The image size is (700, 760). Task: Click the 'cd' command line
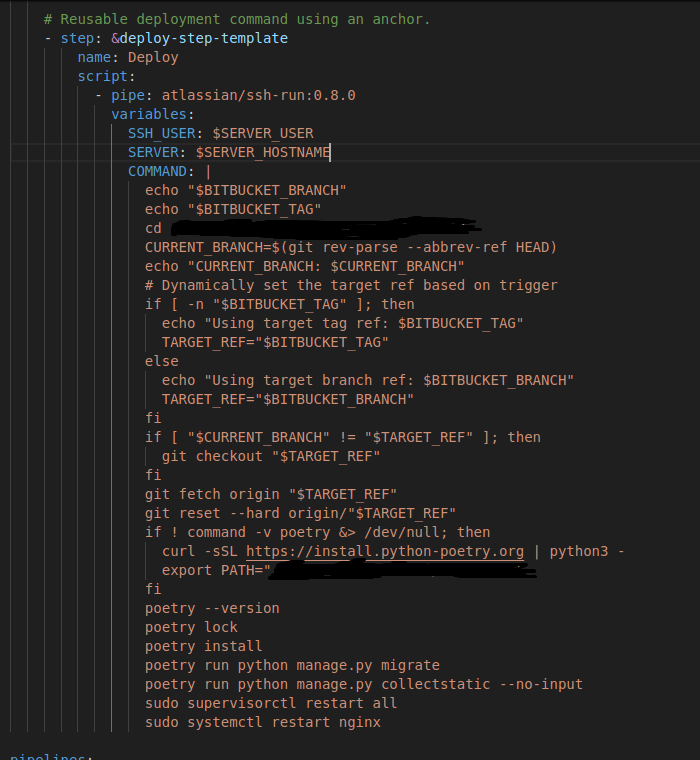[x=313, y=228]
